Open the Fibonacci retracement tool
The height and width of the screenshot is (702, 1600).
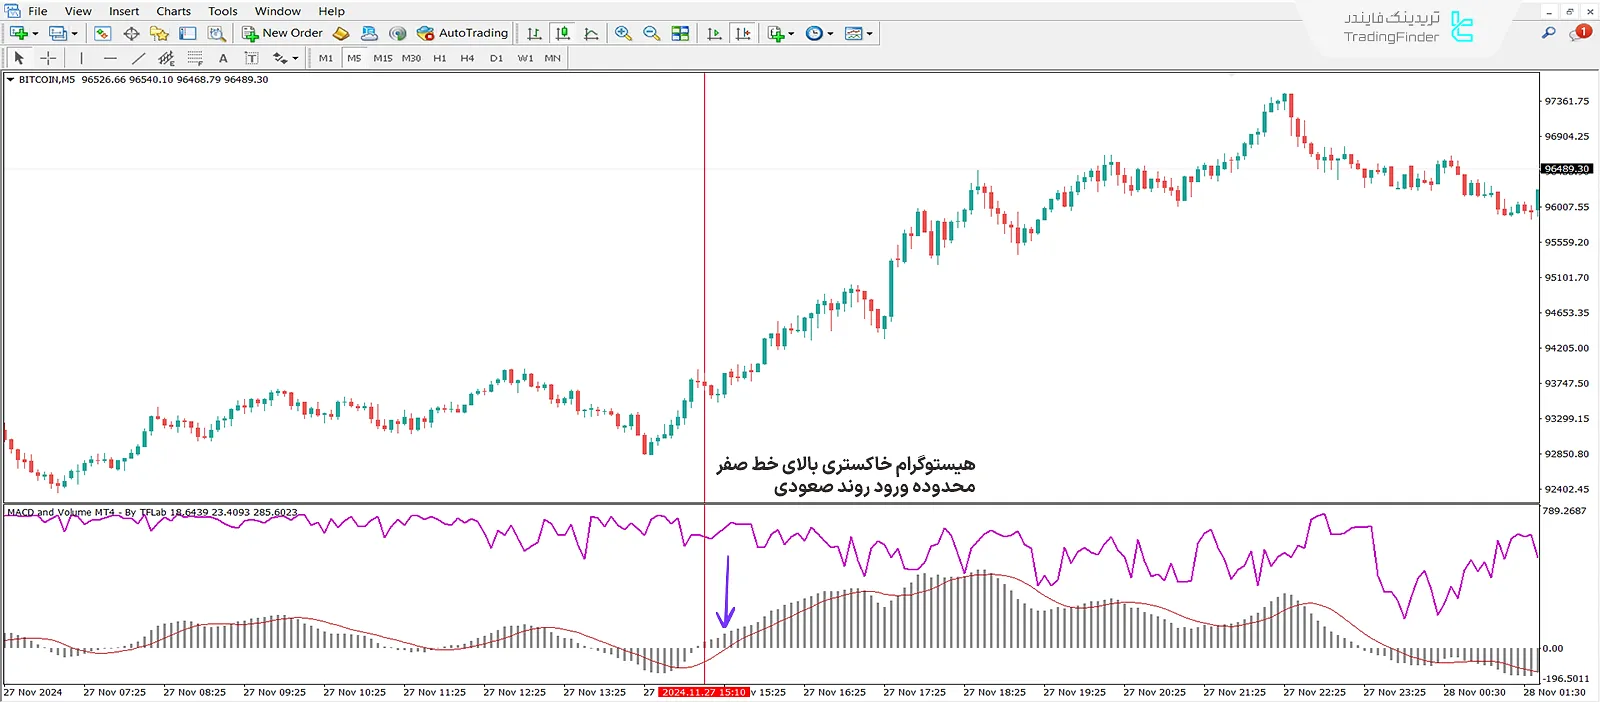[x=195, y=58]
